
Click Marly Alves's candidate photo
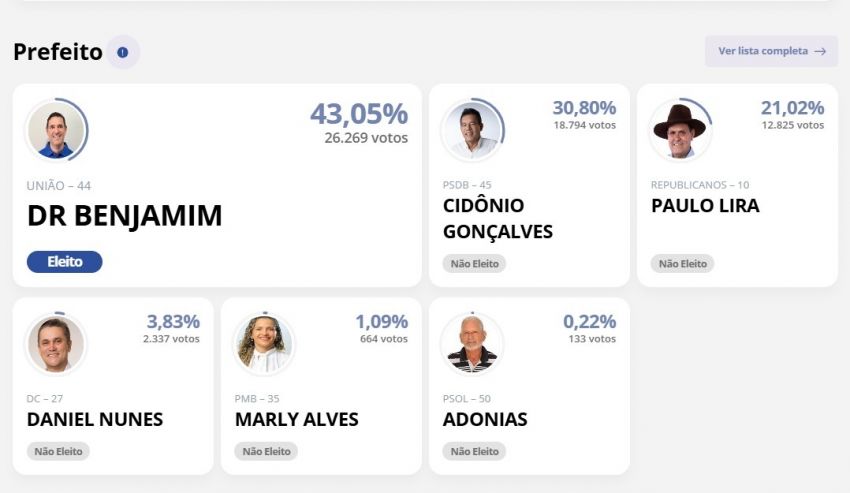[264, 344]
